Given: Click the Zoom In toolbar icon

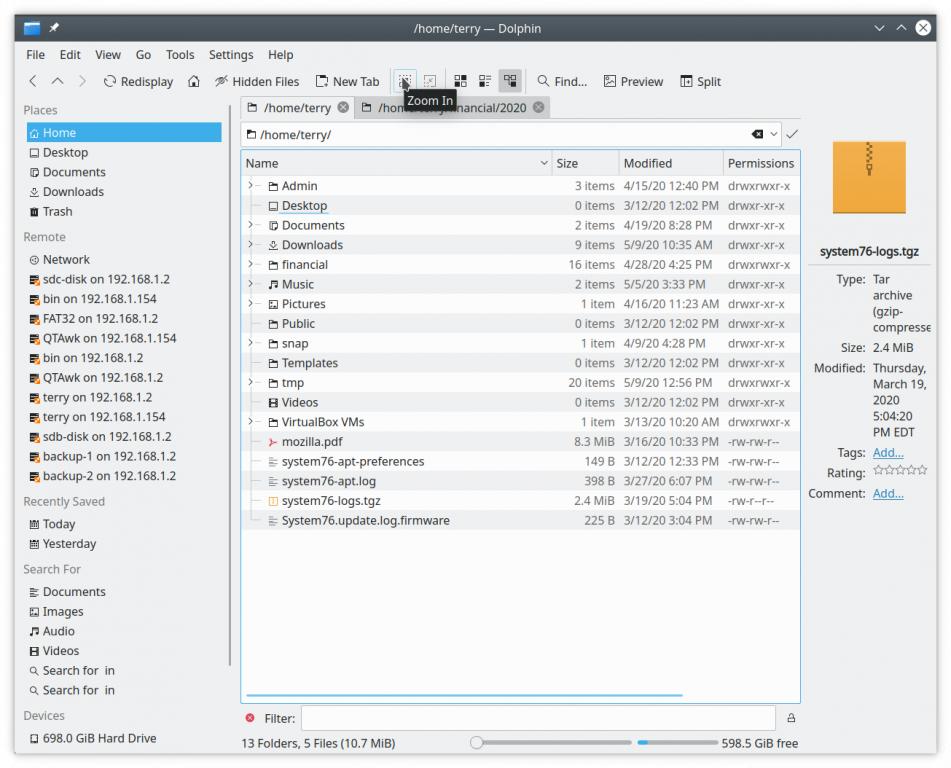Looking at the screenshot, I should (405, 82).
